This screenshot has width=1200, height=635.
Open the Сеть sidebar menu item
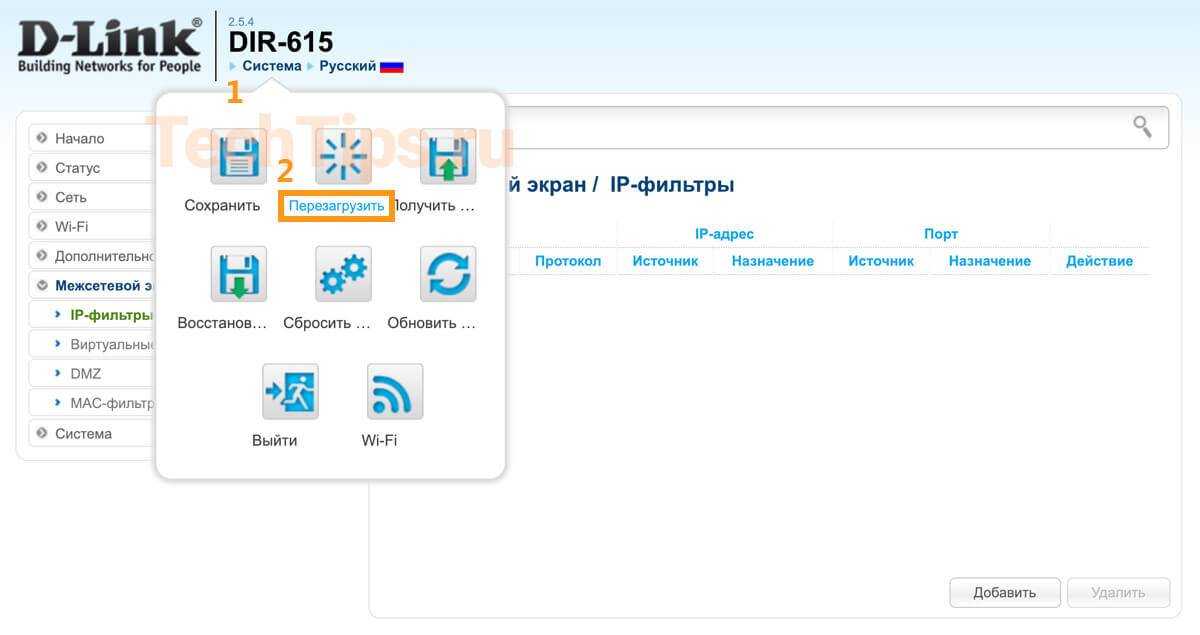[x=71, y=197]
